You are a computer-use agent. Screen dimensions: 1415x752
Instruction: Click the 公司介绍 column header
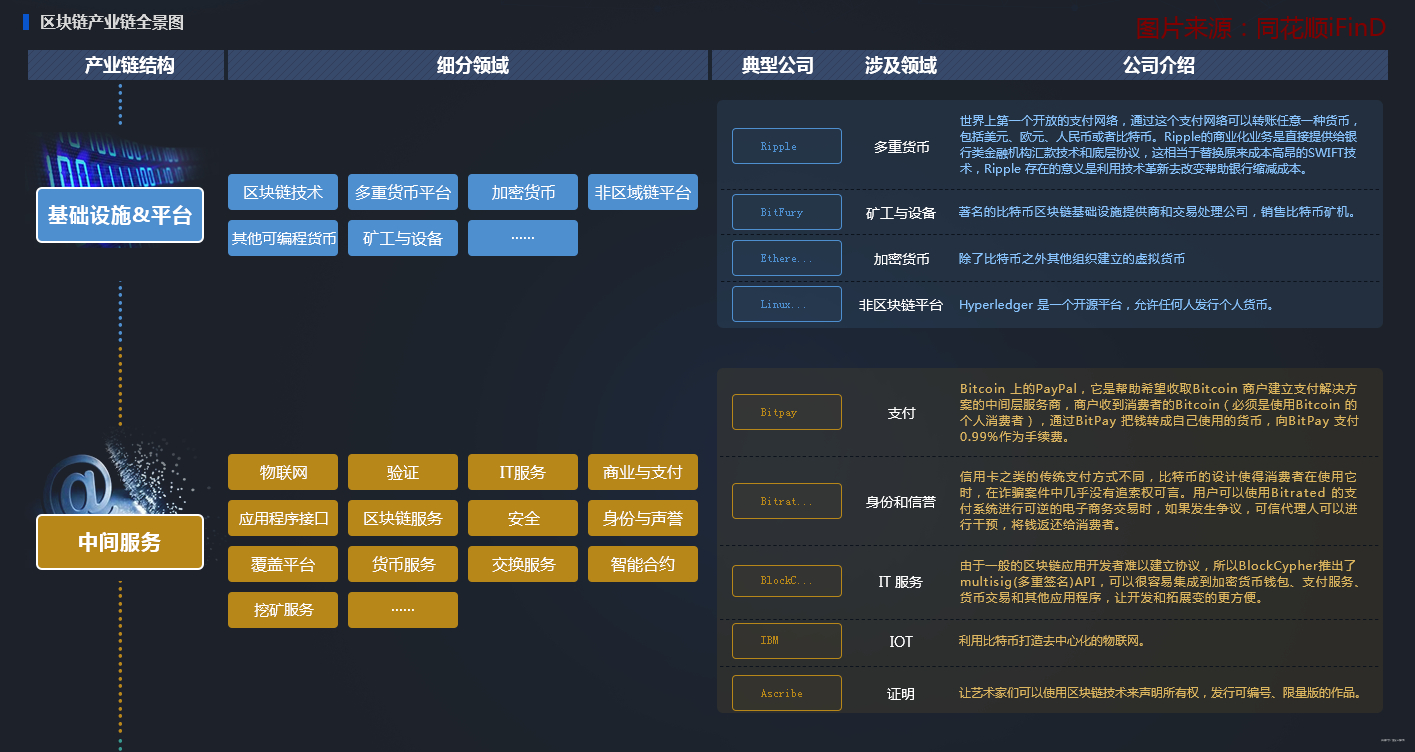[1159, 66]
